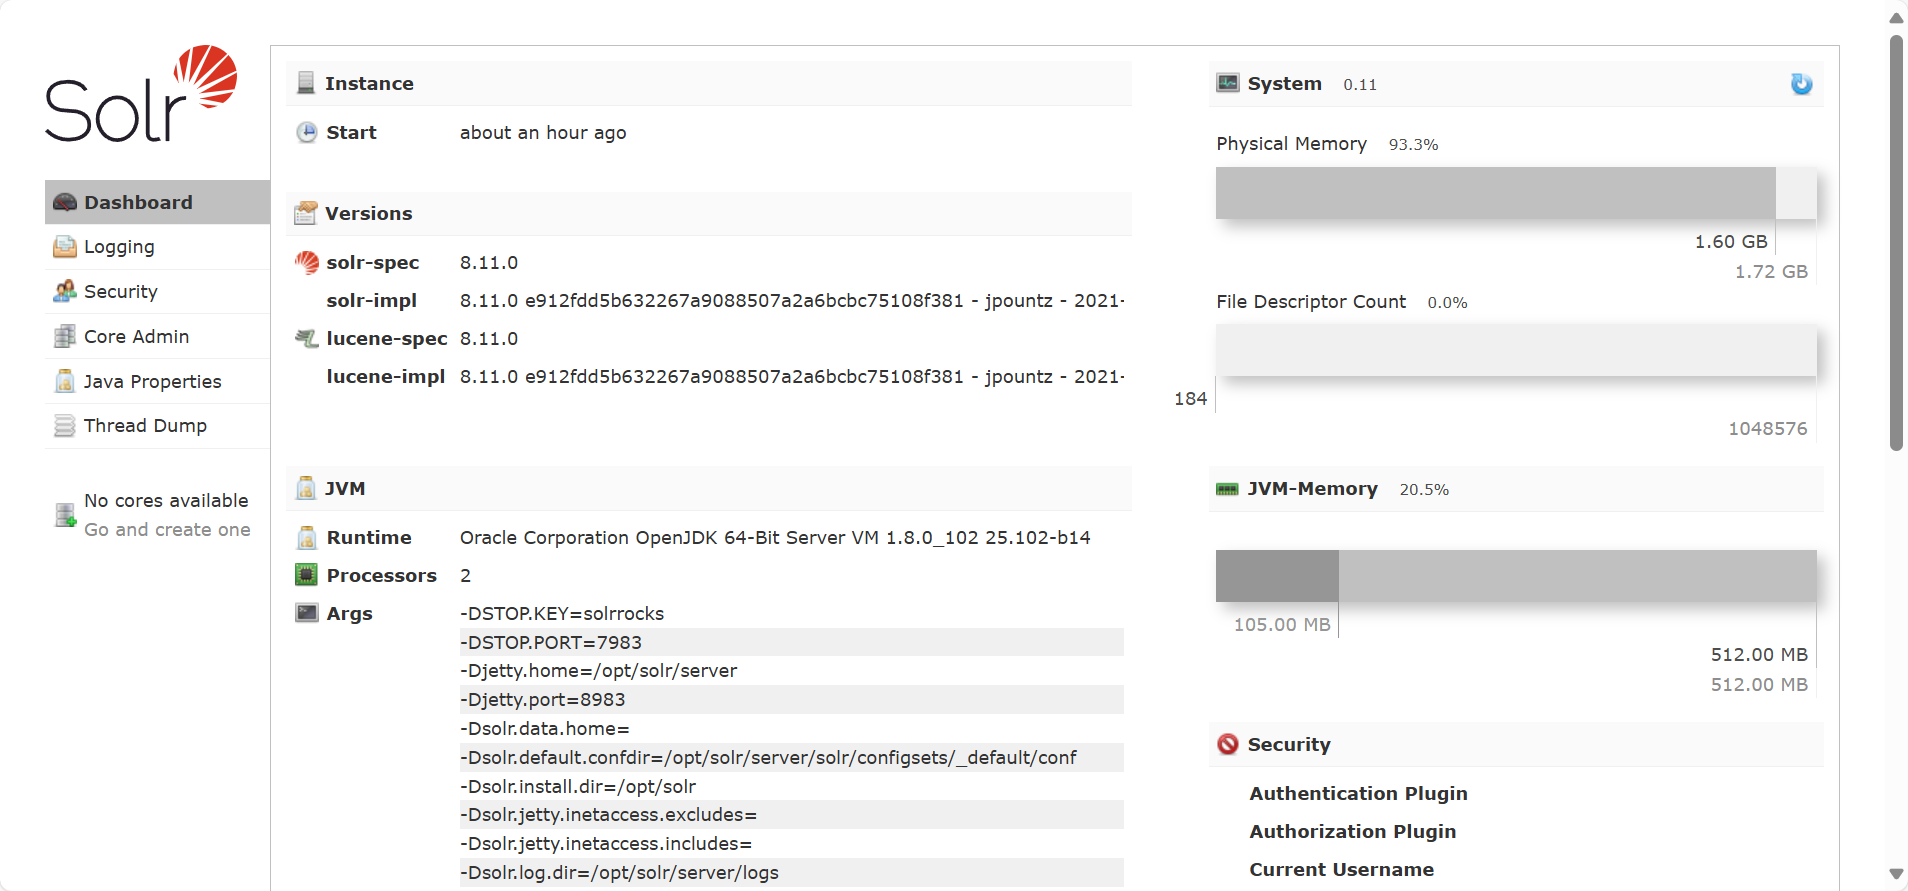The height and width of the screenshot is (891, 1908).
Task: Click the Logging icon in sidebar
Action: [x=65, y=247]
